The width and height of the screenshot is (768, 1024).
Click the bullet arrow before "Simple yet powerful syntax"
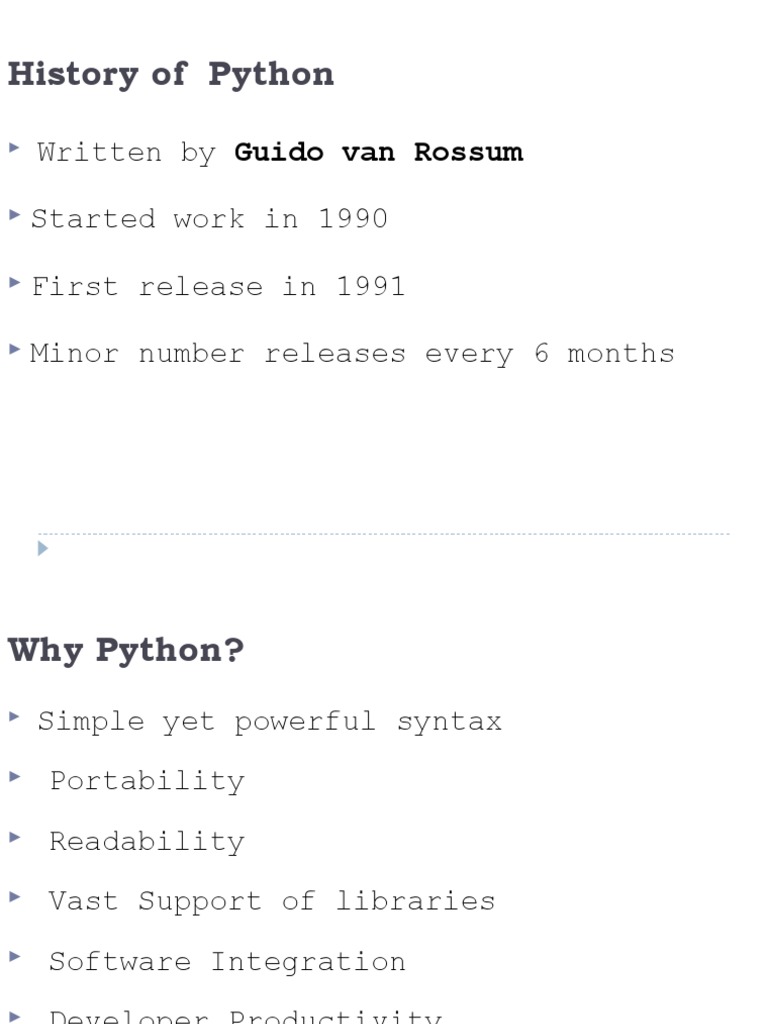[14, 716]
